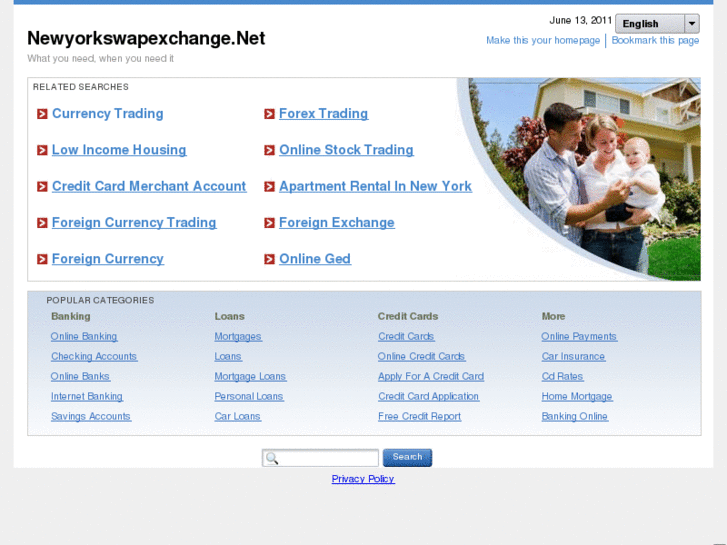This screenshot has width=727, height=545.
Task: Open the Car Loans link
Action: click(x=237, y=417)
